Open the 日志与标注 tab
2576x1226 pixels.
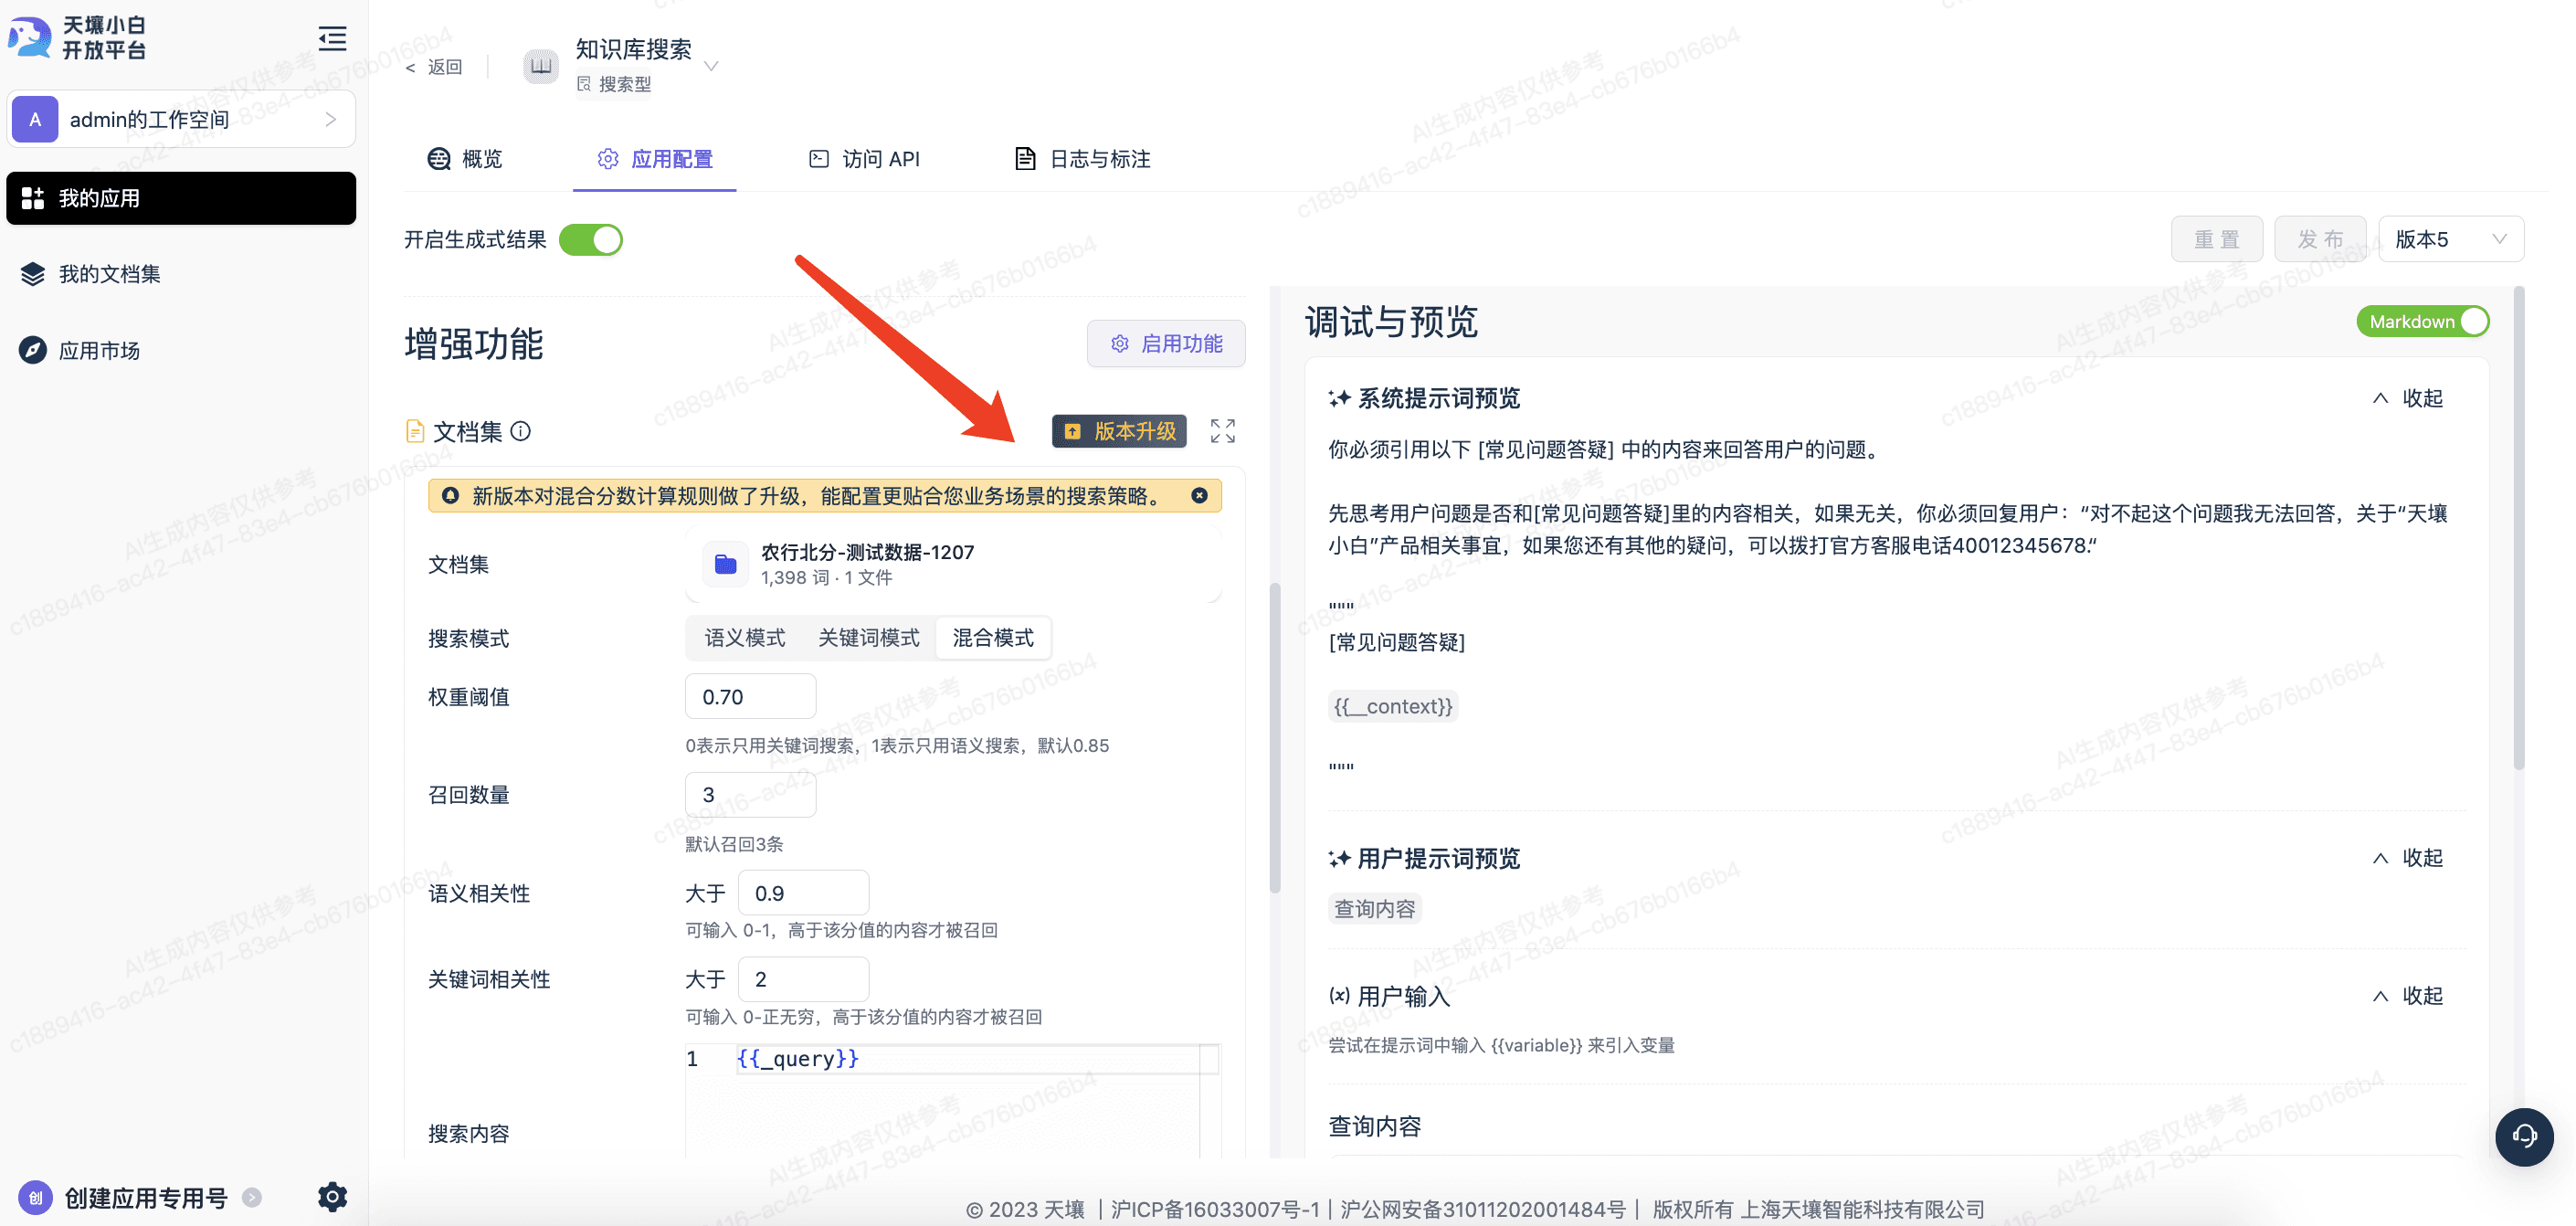[x=1083, y=159]
